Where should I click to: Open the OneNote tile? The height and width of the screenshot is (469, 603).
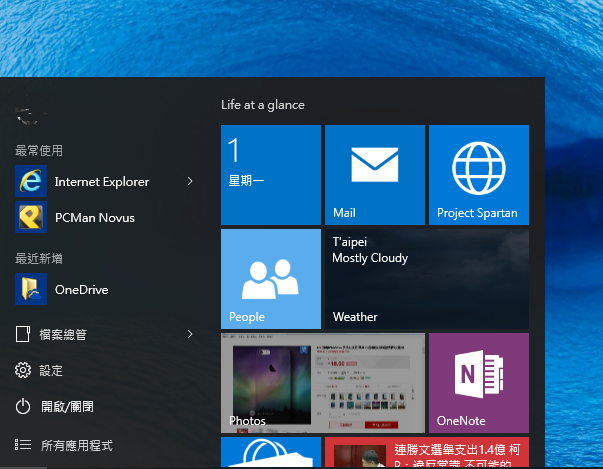[x=479, y=383]
